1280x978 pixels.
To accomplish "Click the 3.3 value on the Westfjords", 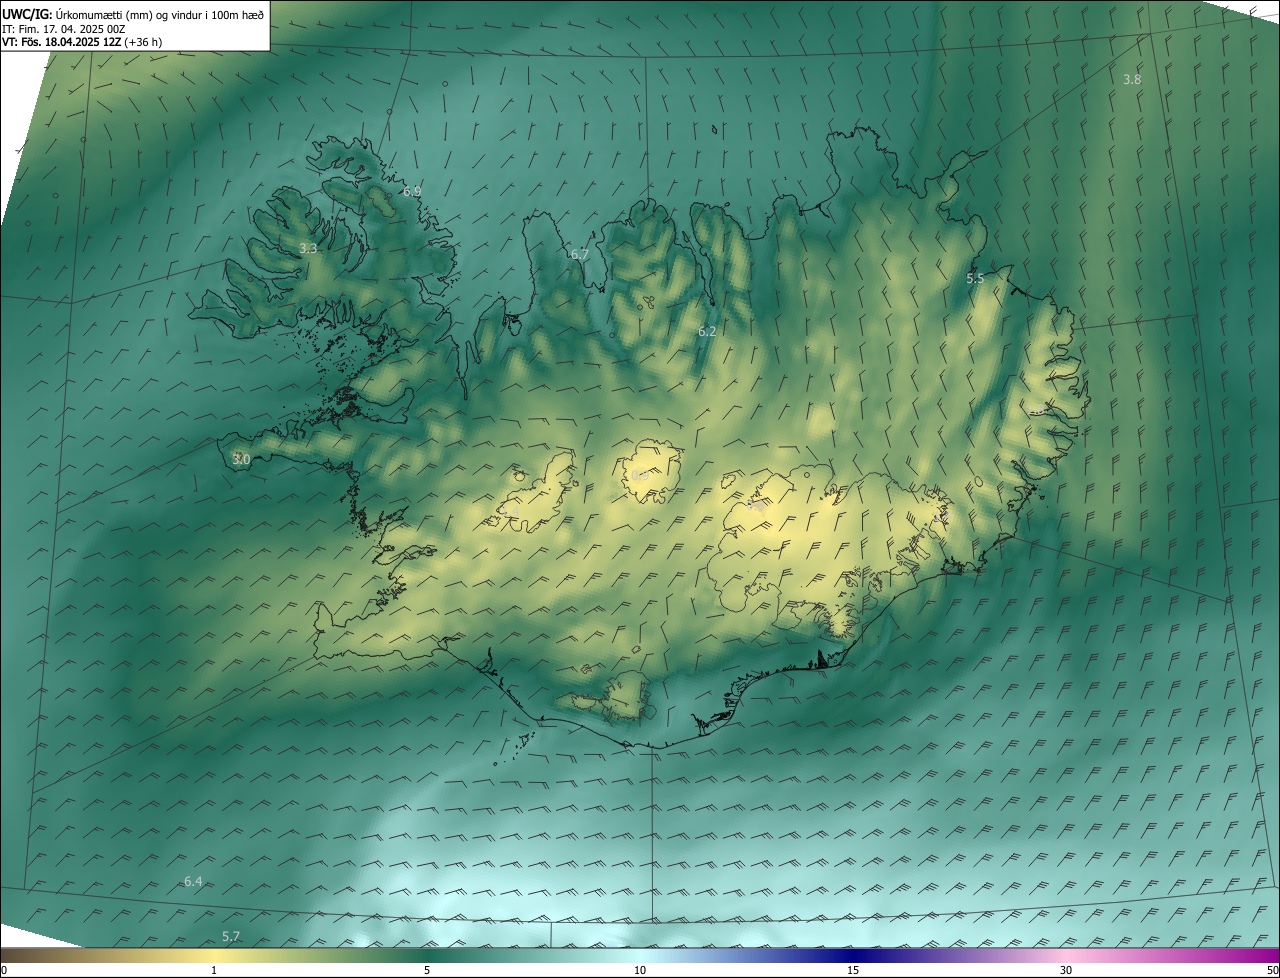I will (308, 248).
